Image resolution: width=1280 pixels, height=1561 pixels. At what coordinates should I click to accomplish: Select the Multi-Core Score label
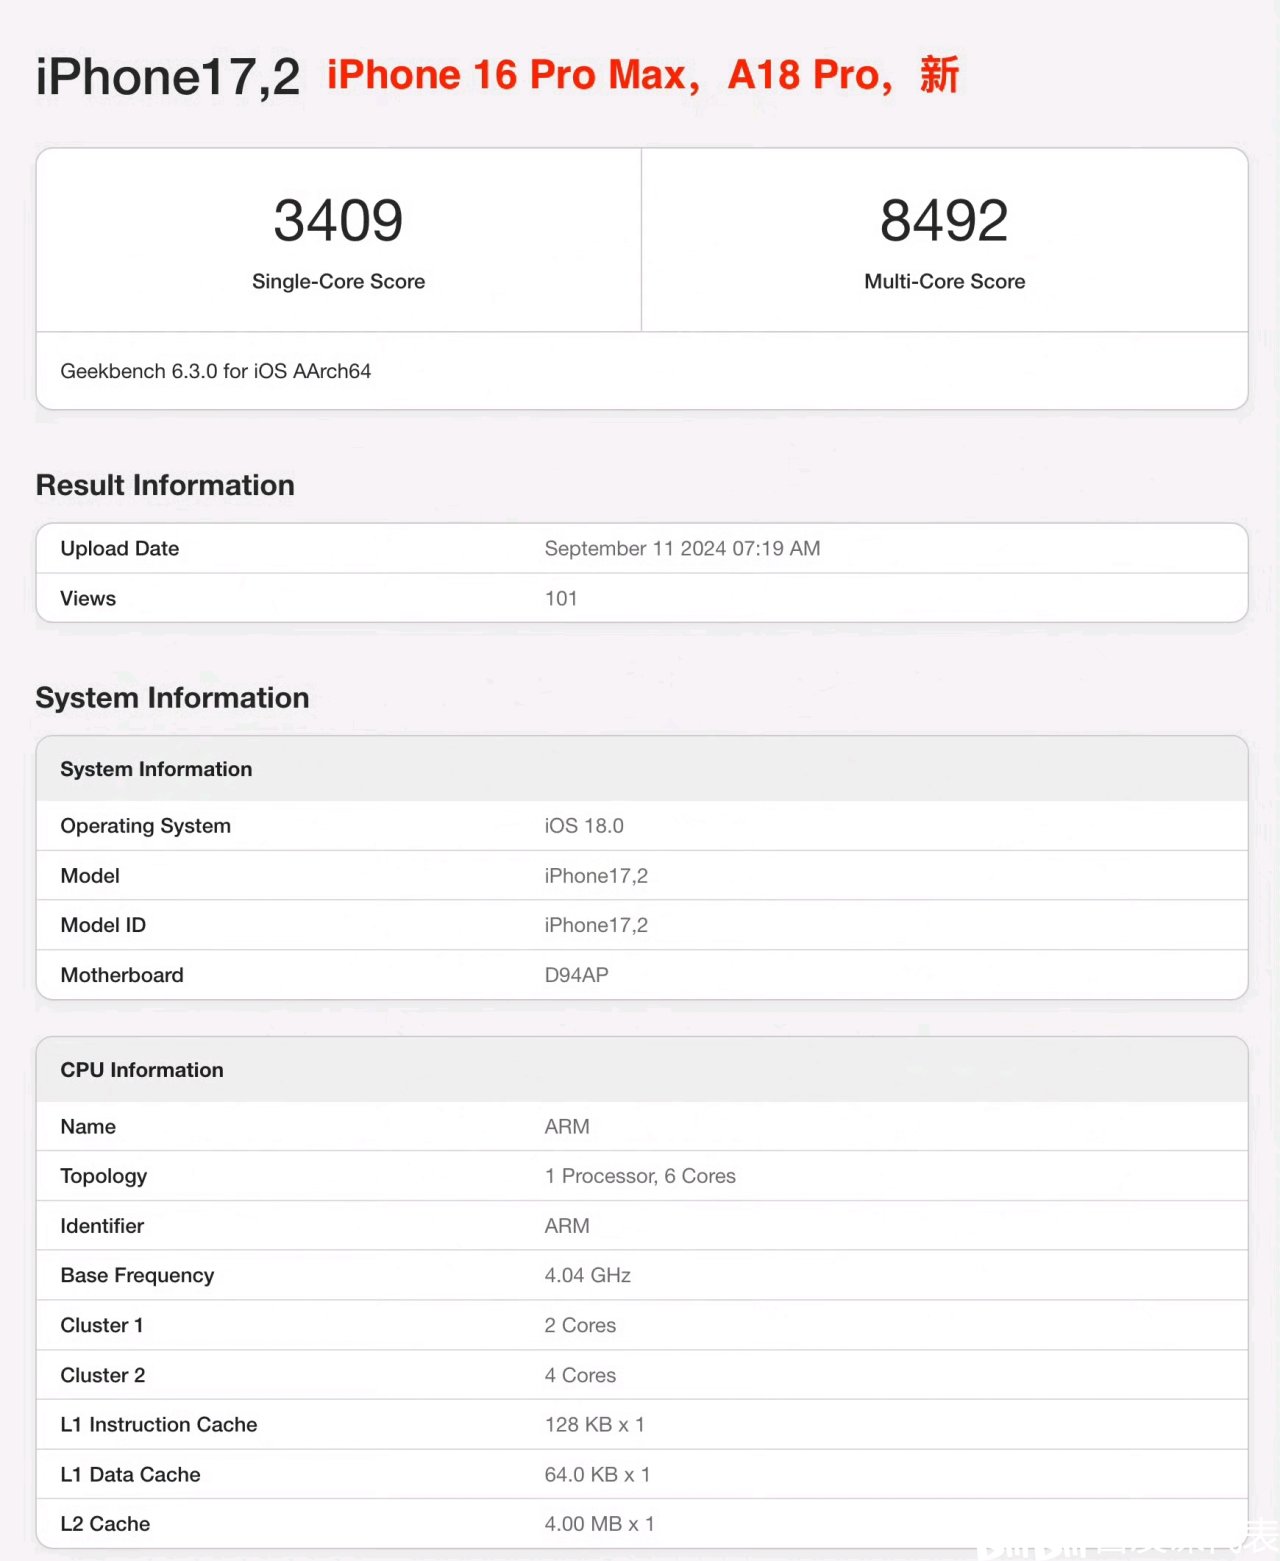tap(944, 282)
